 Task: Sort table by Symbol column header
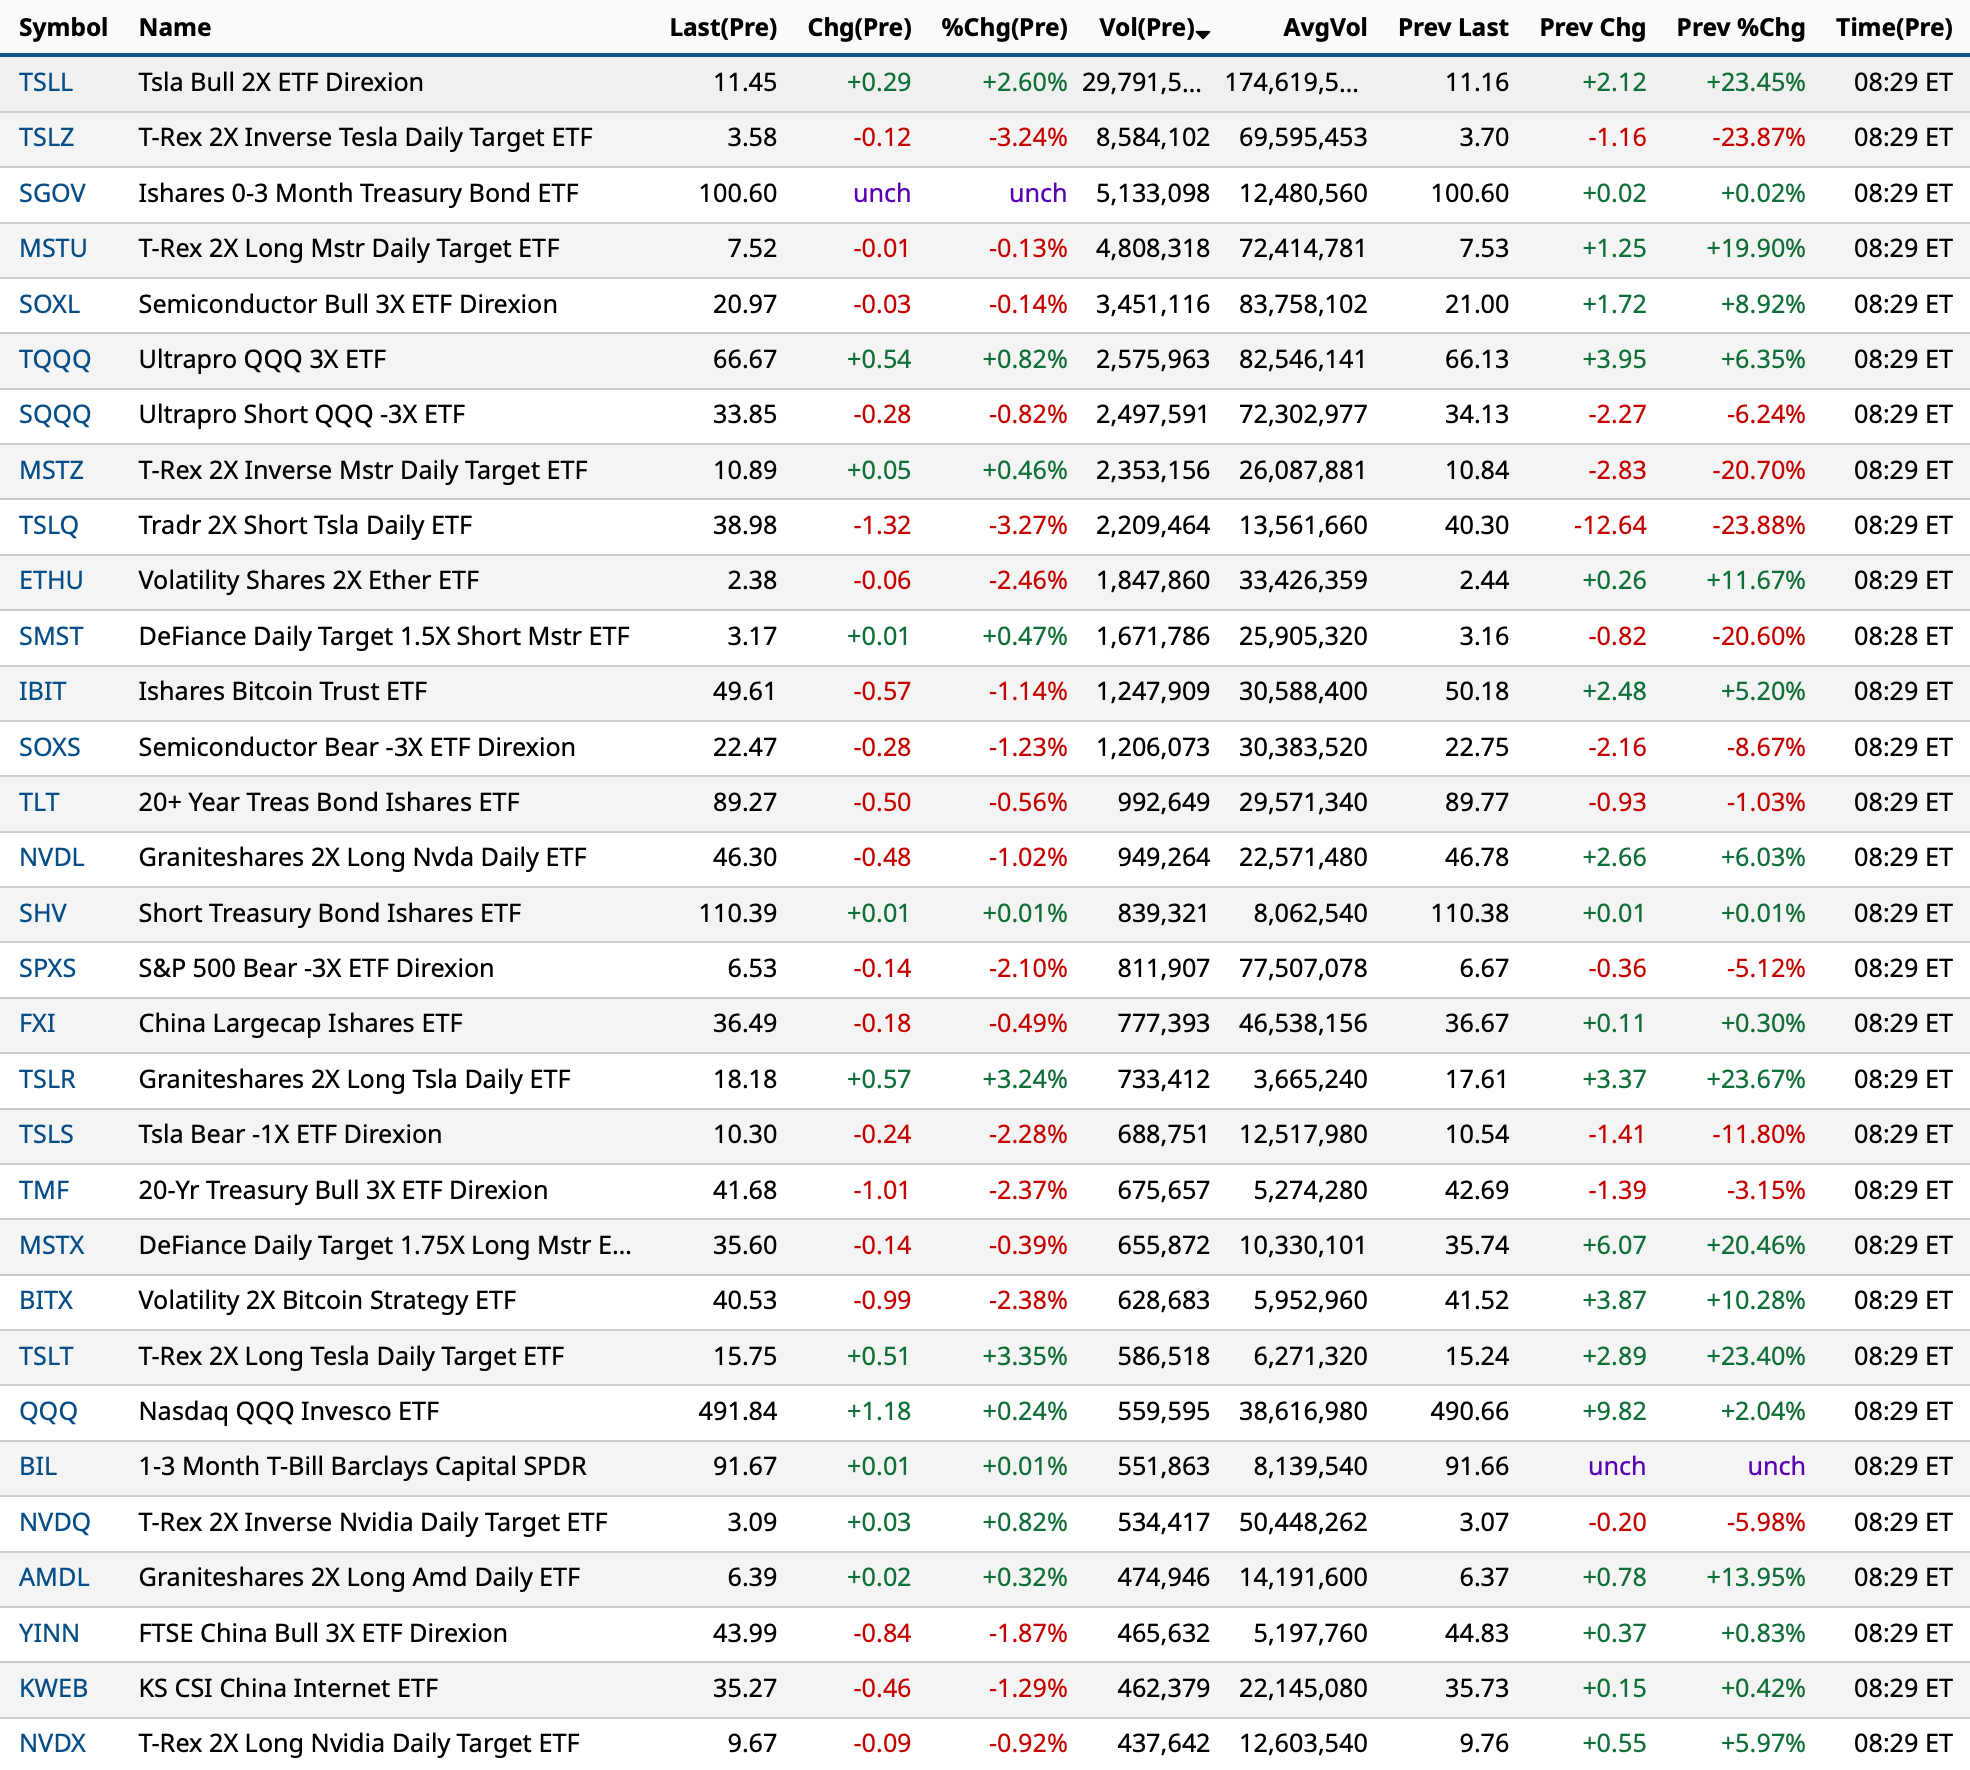pyautogui.click(x=63, y=28)
